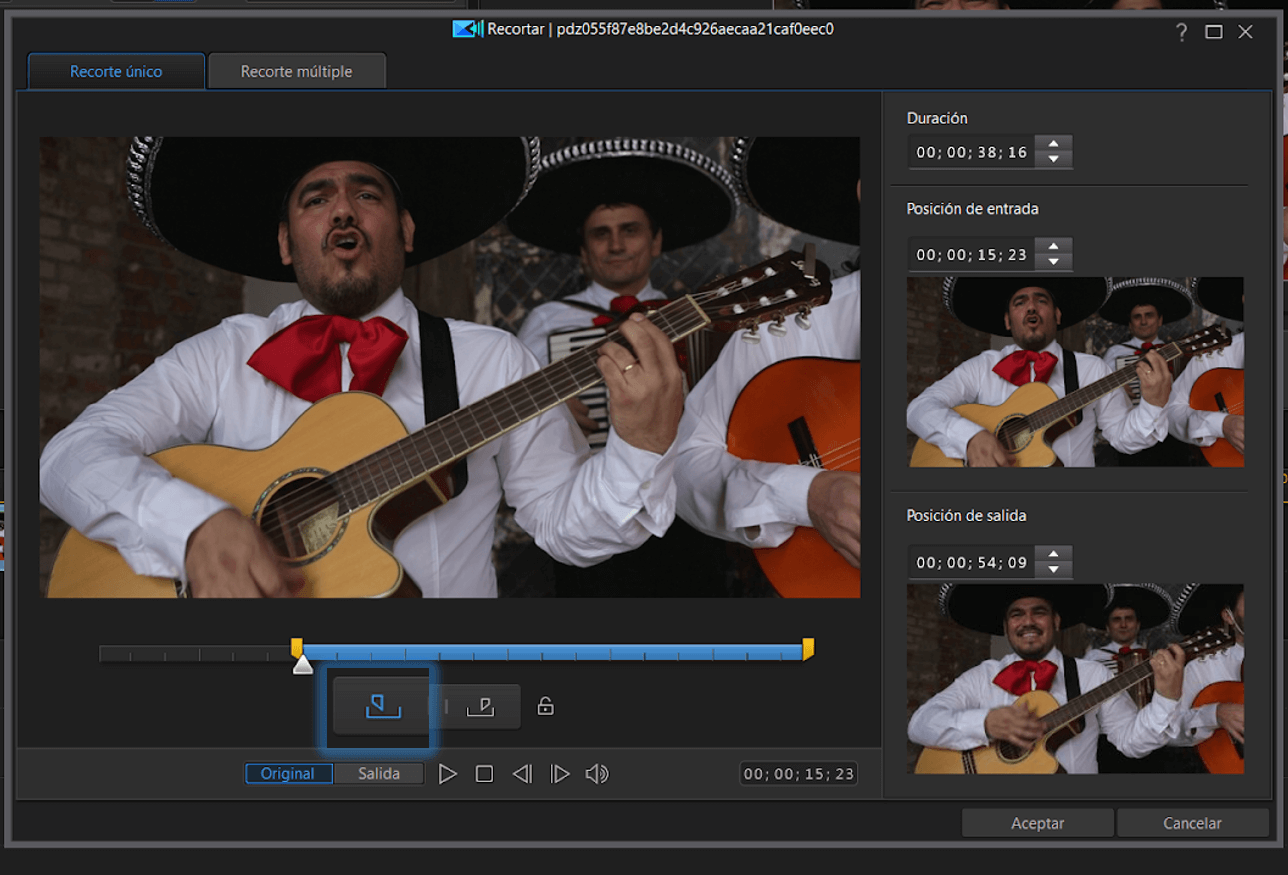Image resolution: width=1288 pixels, height=875 pixels.
Task: Switch preview to Salida mode
Action: click(x=379, y=774)
